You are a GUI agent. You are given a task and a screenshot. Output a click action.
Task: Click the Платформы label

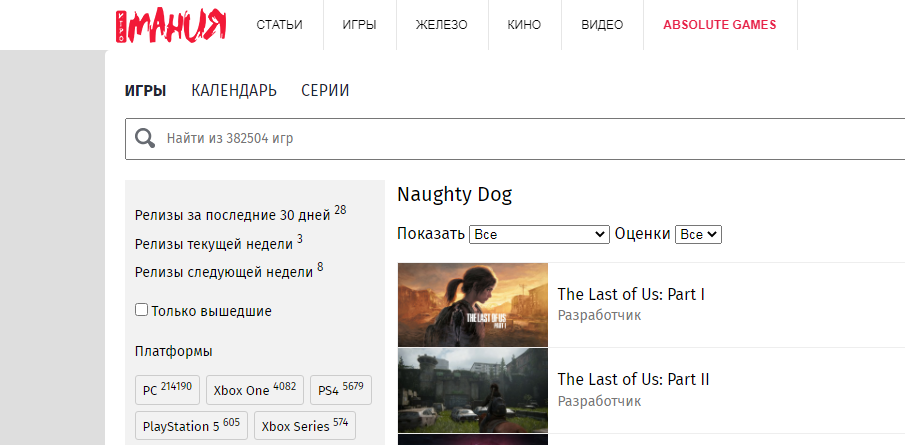[174, 351]
